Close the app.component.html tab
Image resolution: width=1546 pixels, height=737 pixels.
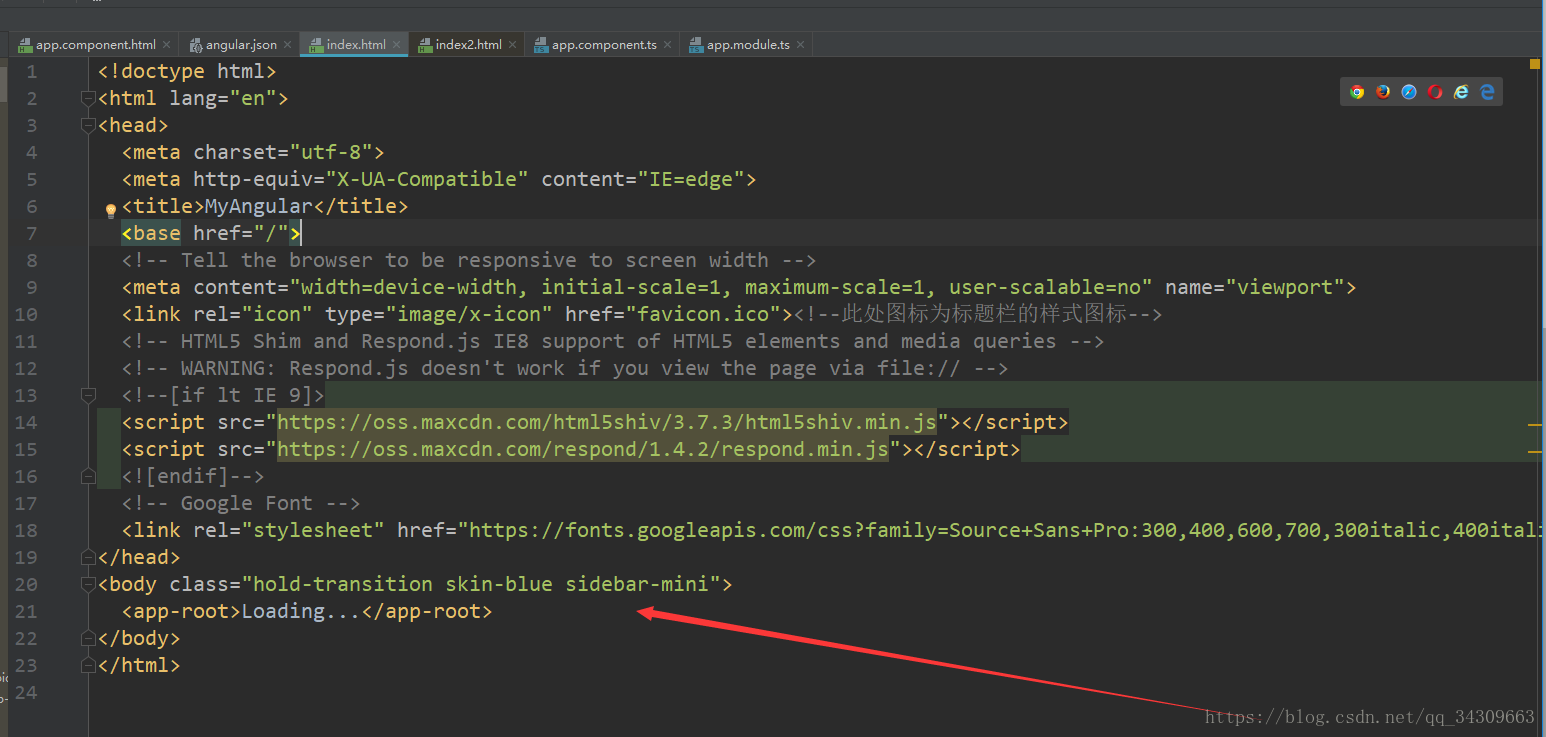coord(167,45)
